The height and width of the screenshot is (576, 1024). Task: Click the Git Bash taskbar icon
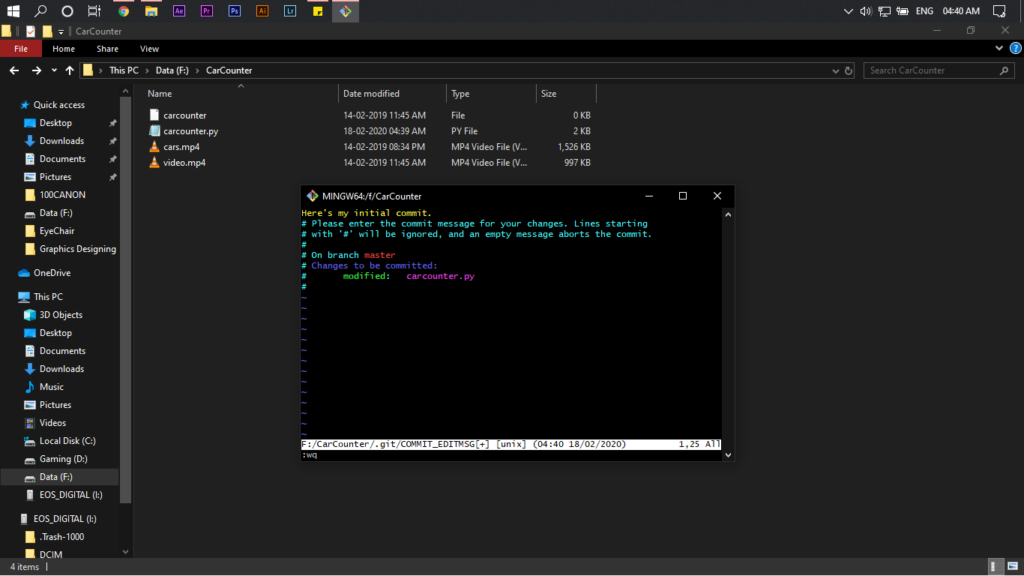pos(345,12)
